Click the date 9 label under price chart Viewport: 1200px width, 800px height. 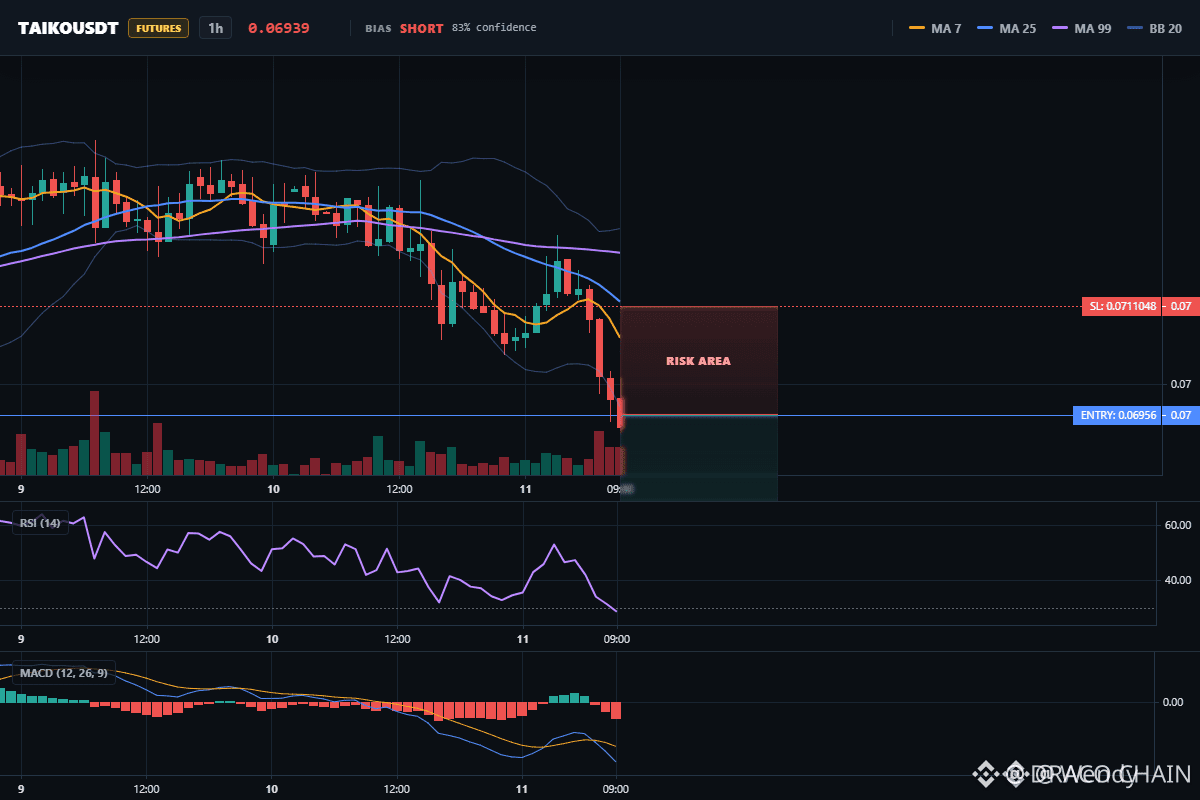click(21, 489)
